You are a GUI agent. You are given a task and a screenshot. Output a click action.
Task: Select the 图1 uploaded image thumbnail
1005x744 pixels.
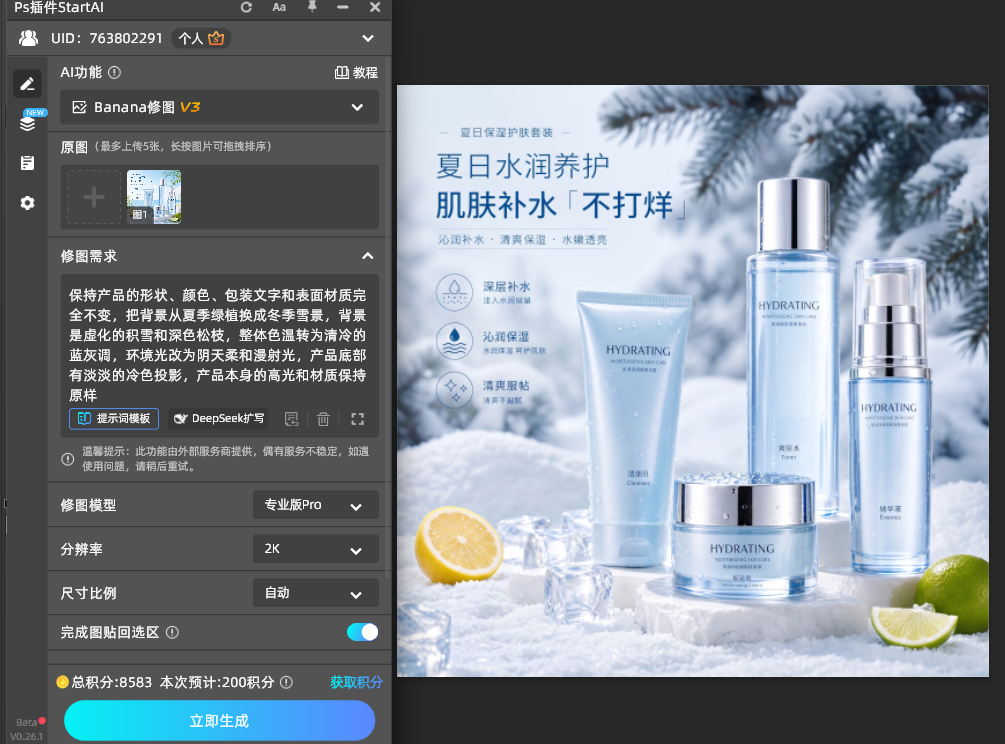(154, 197)
